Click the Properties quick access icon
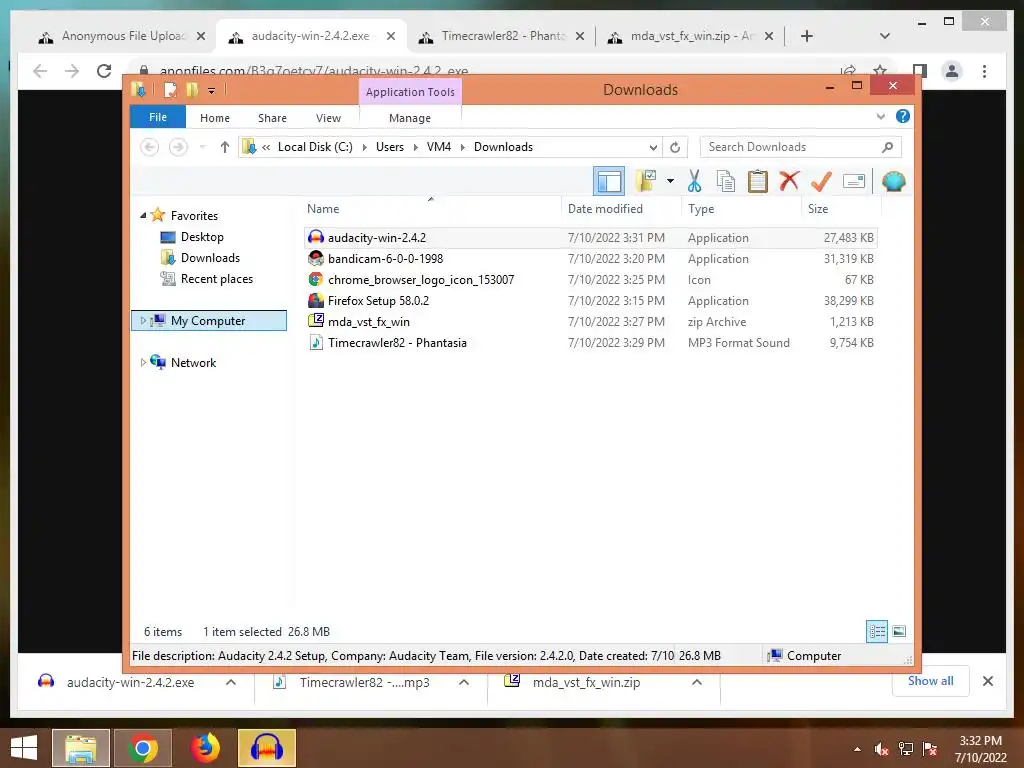1024x768 pixels. coord(170,90)
